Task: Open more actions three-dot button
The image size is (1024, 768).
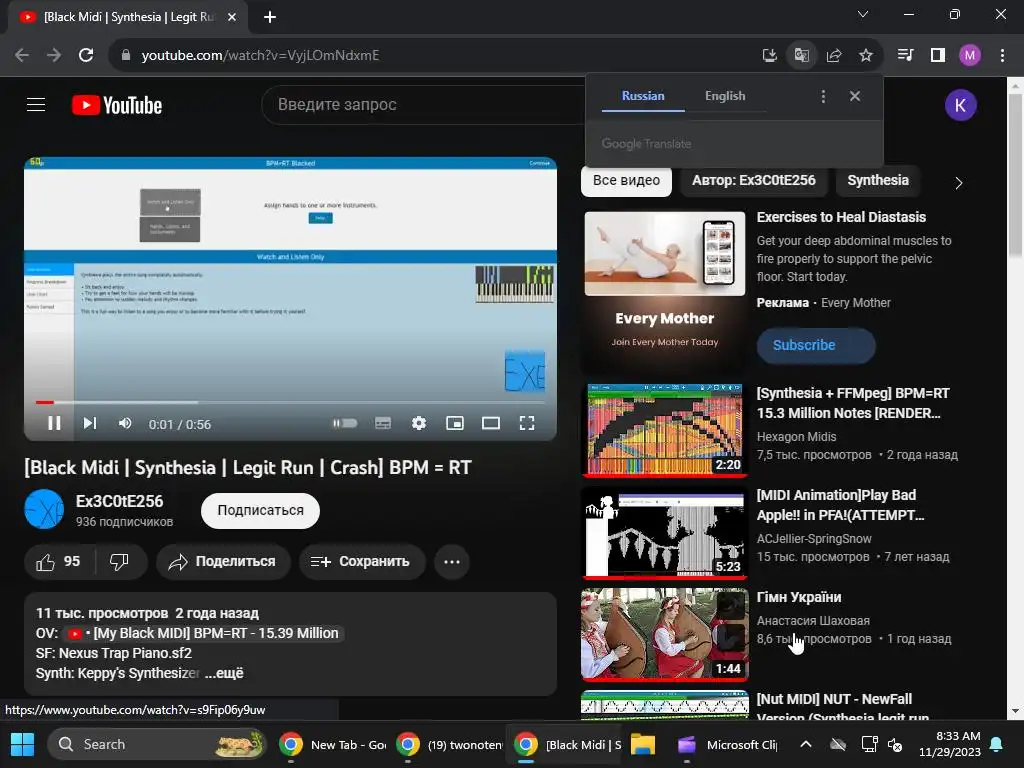Action: pyautogui.click(x=452, y=562)
